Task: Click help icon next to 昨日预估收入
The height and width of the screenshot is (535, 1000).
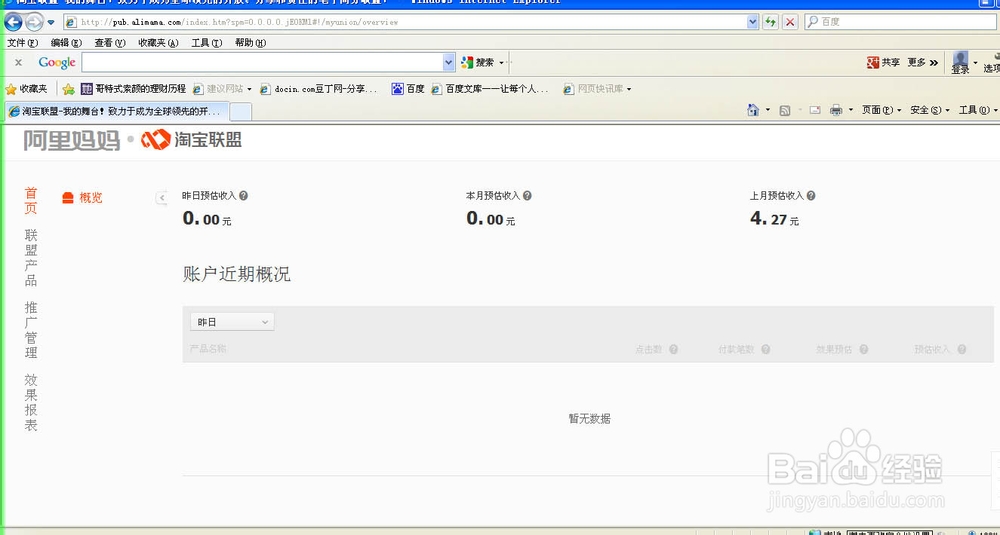Action: [x=243, y=196]
